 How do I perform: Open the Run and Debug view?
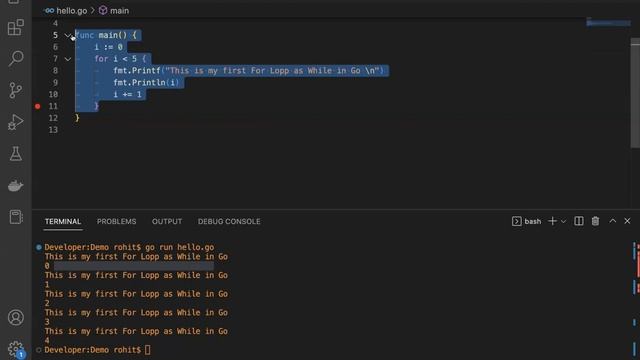(16, 122)
